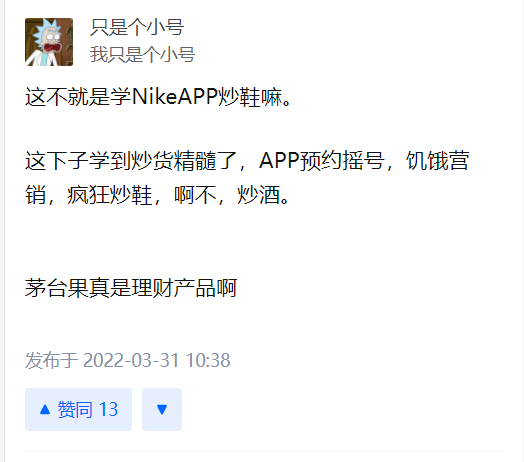The width and height of the screenshot is (524, 462).
Task: Click the paragraph starting 这下子学到炒货精髓了
Action: pyautogui.click(x=247, y=178)
